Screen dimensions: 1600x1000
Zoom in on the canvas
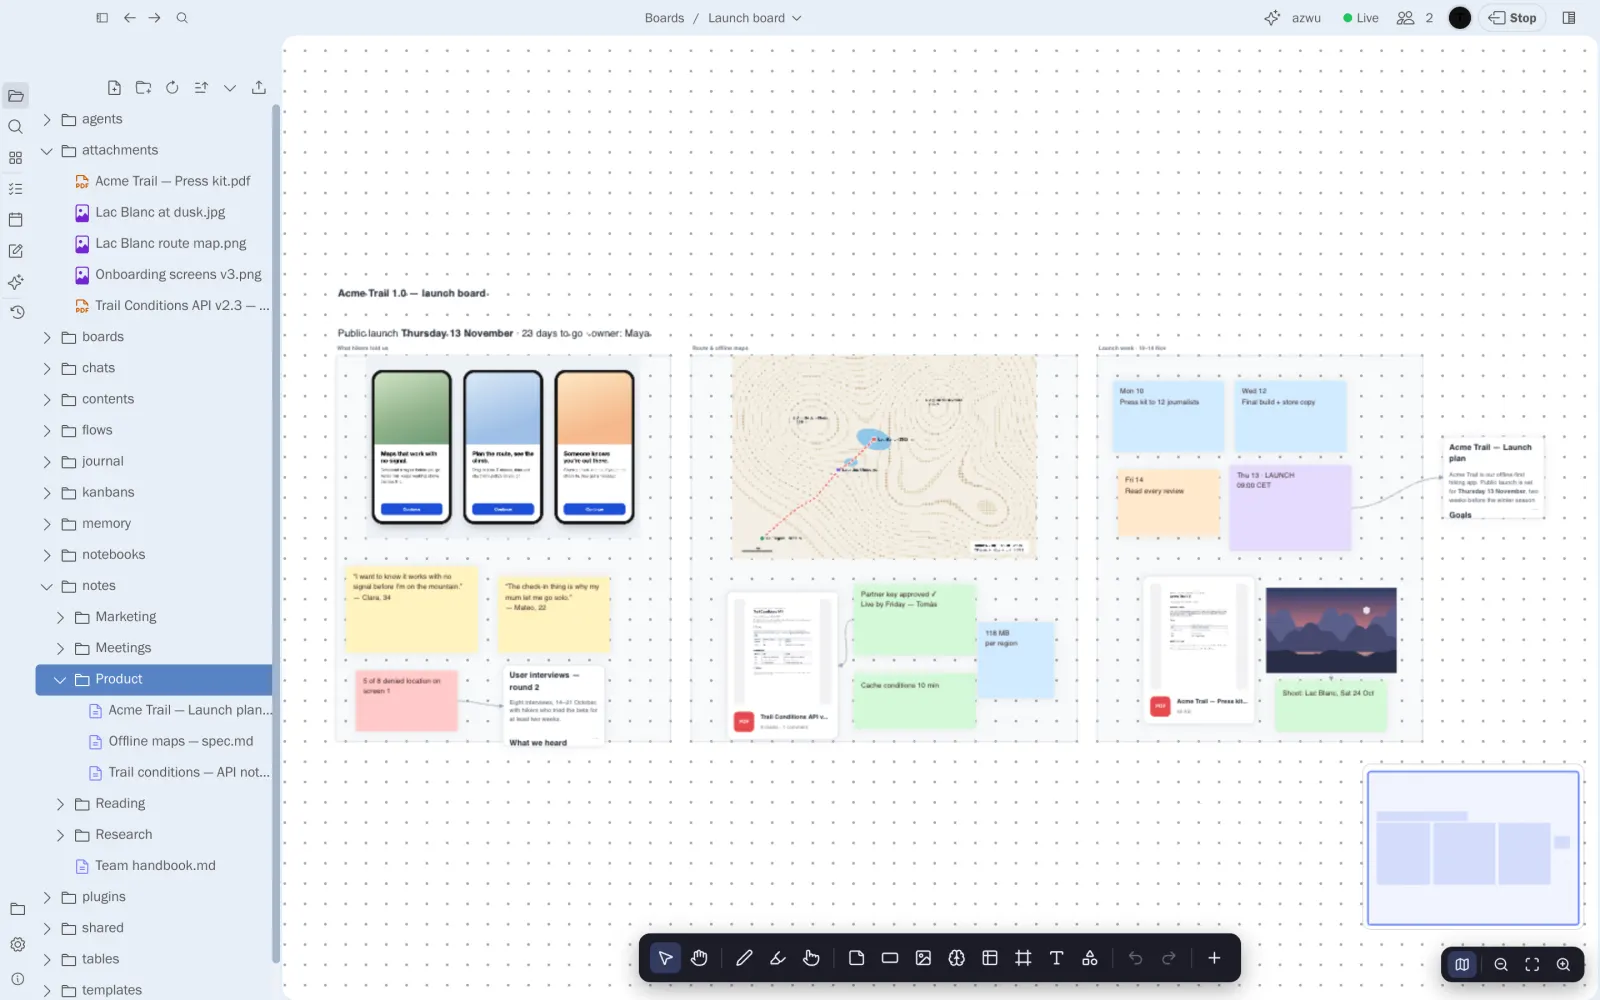[x=1563, y=965]
